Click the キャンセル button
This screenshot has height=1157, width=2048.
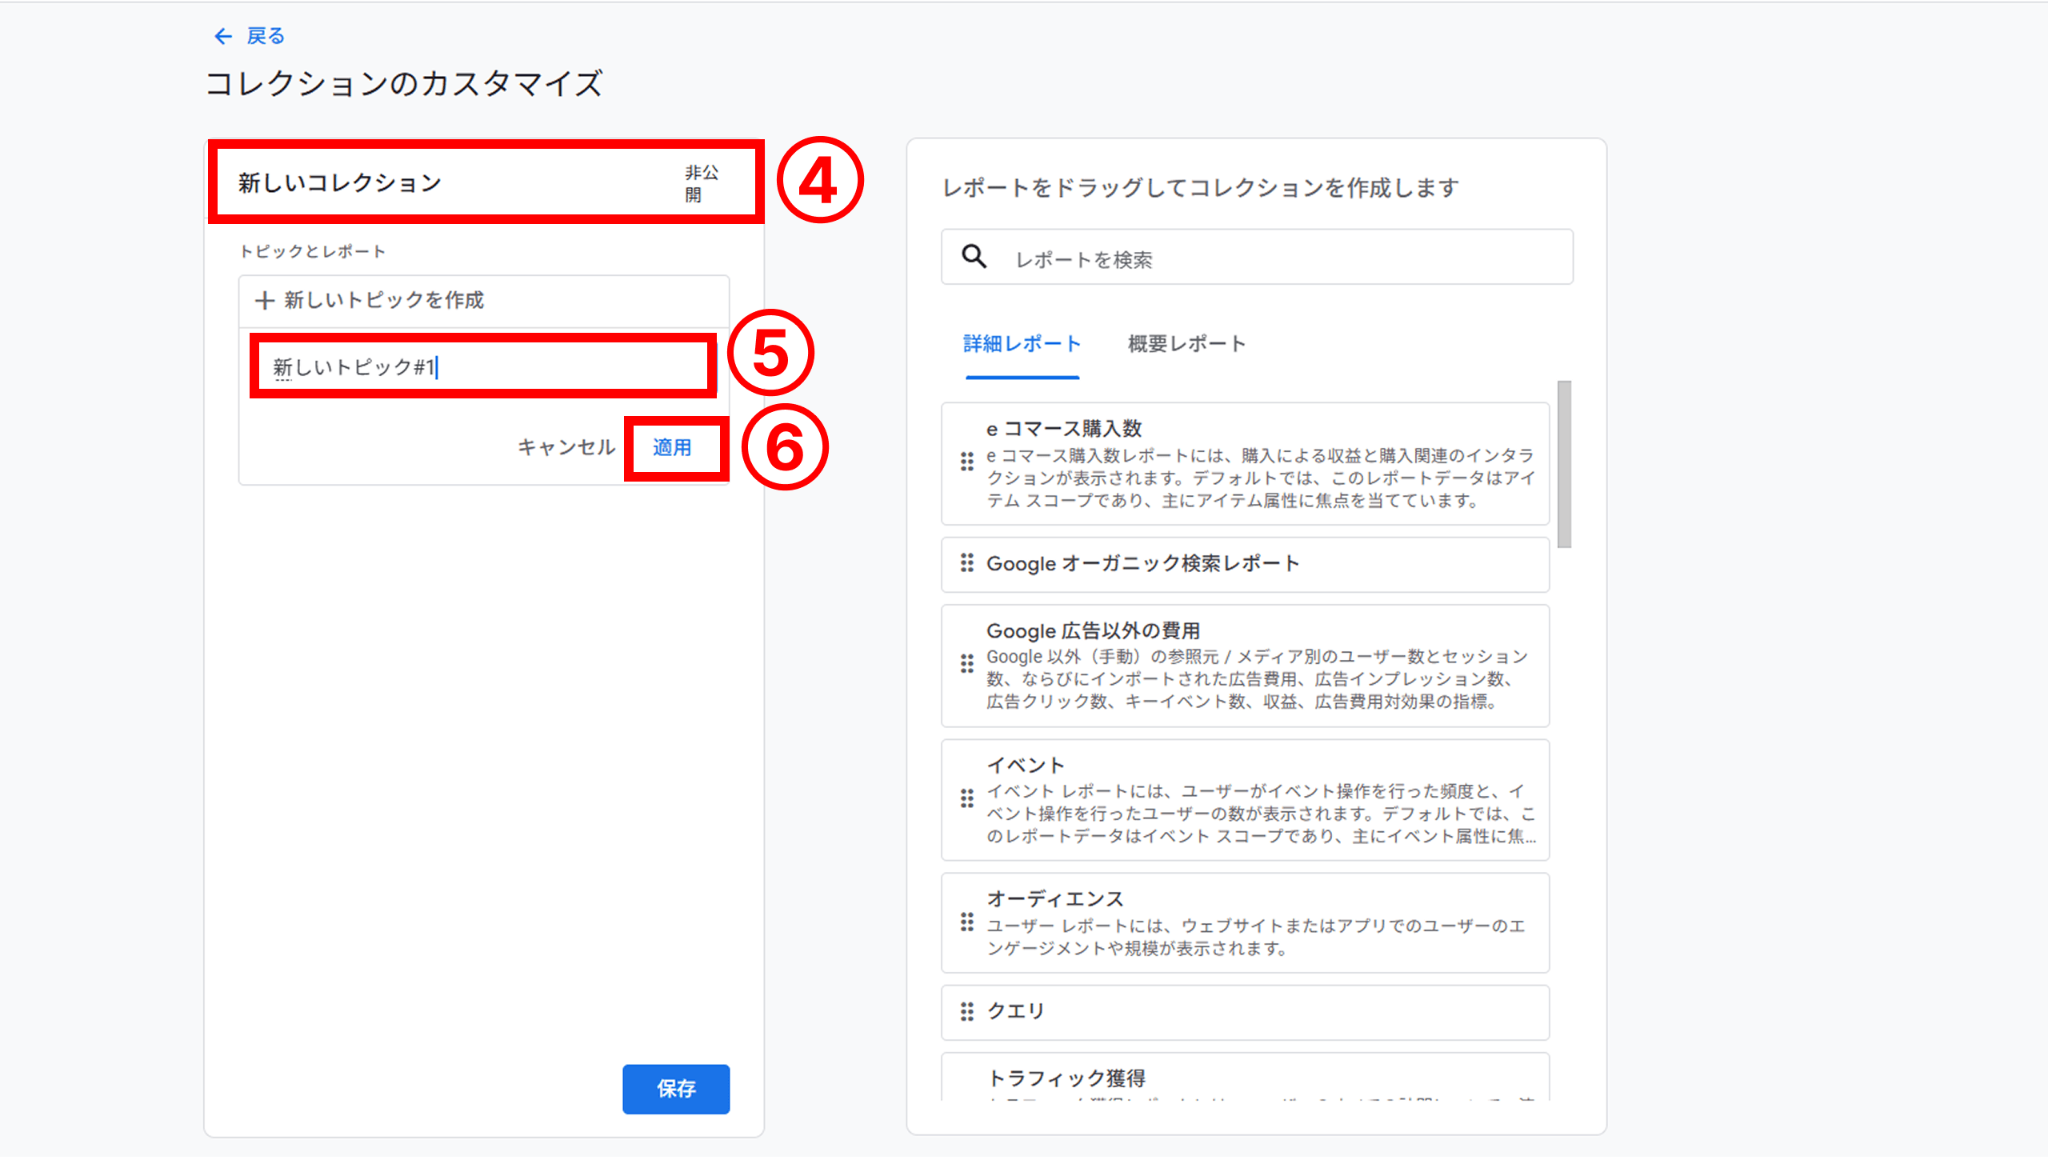coord(566,447)
